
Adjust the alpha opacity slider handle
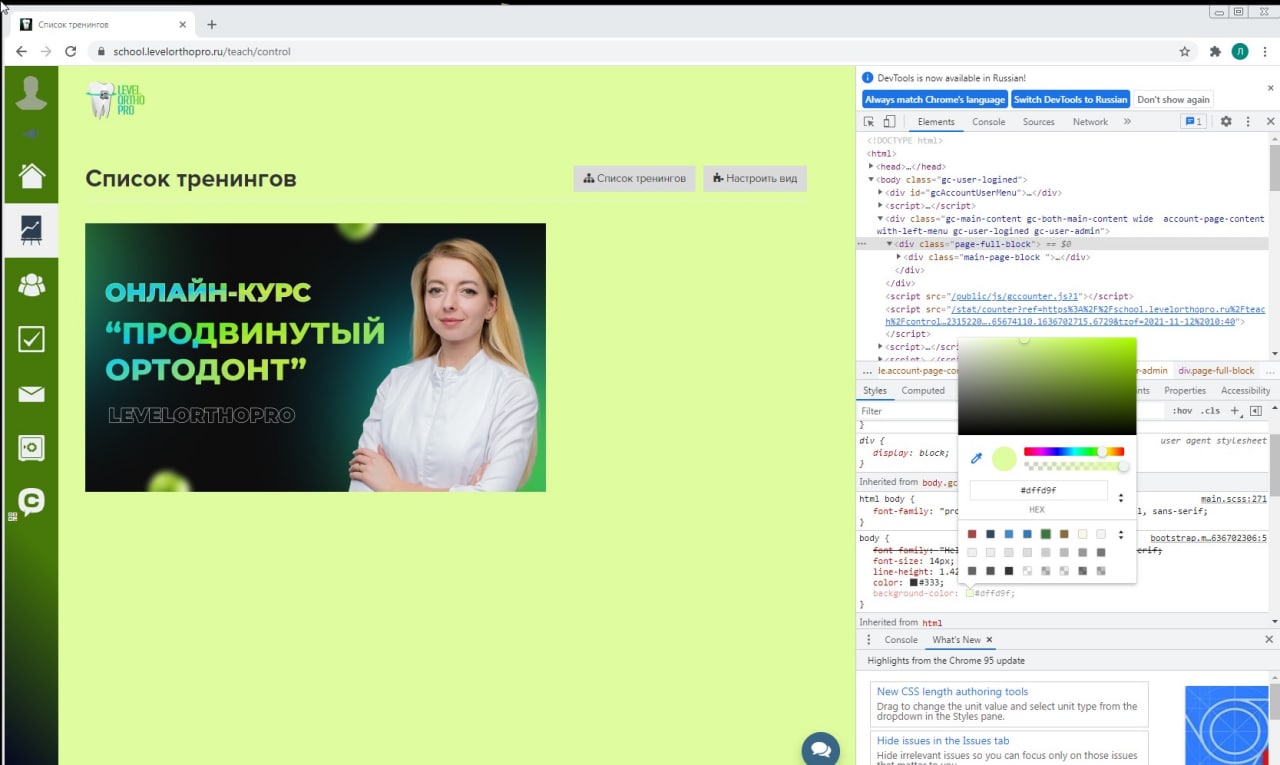[x=1123, y=466]
